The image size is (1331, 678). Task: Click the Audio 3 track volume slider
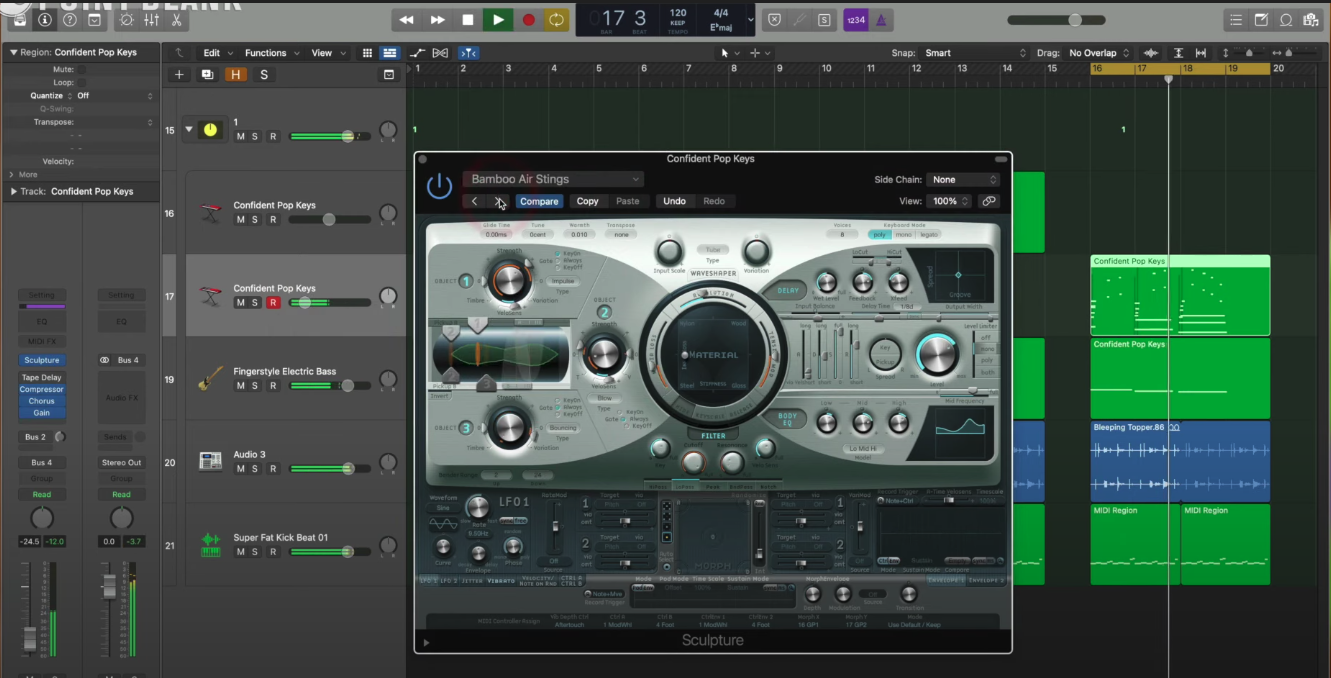click(x=330, y=468)
